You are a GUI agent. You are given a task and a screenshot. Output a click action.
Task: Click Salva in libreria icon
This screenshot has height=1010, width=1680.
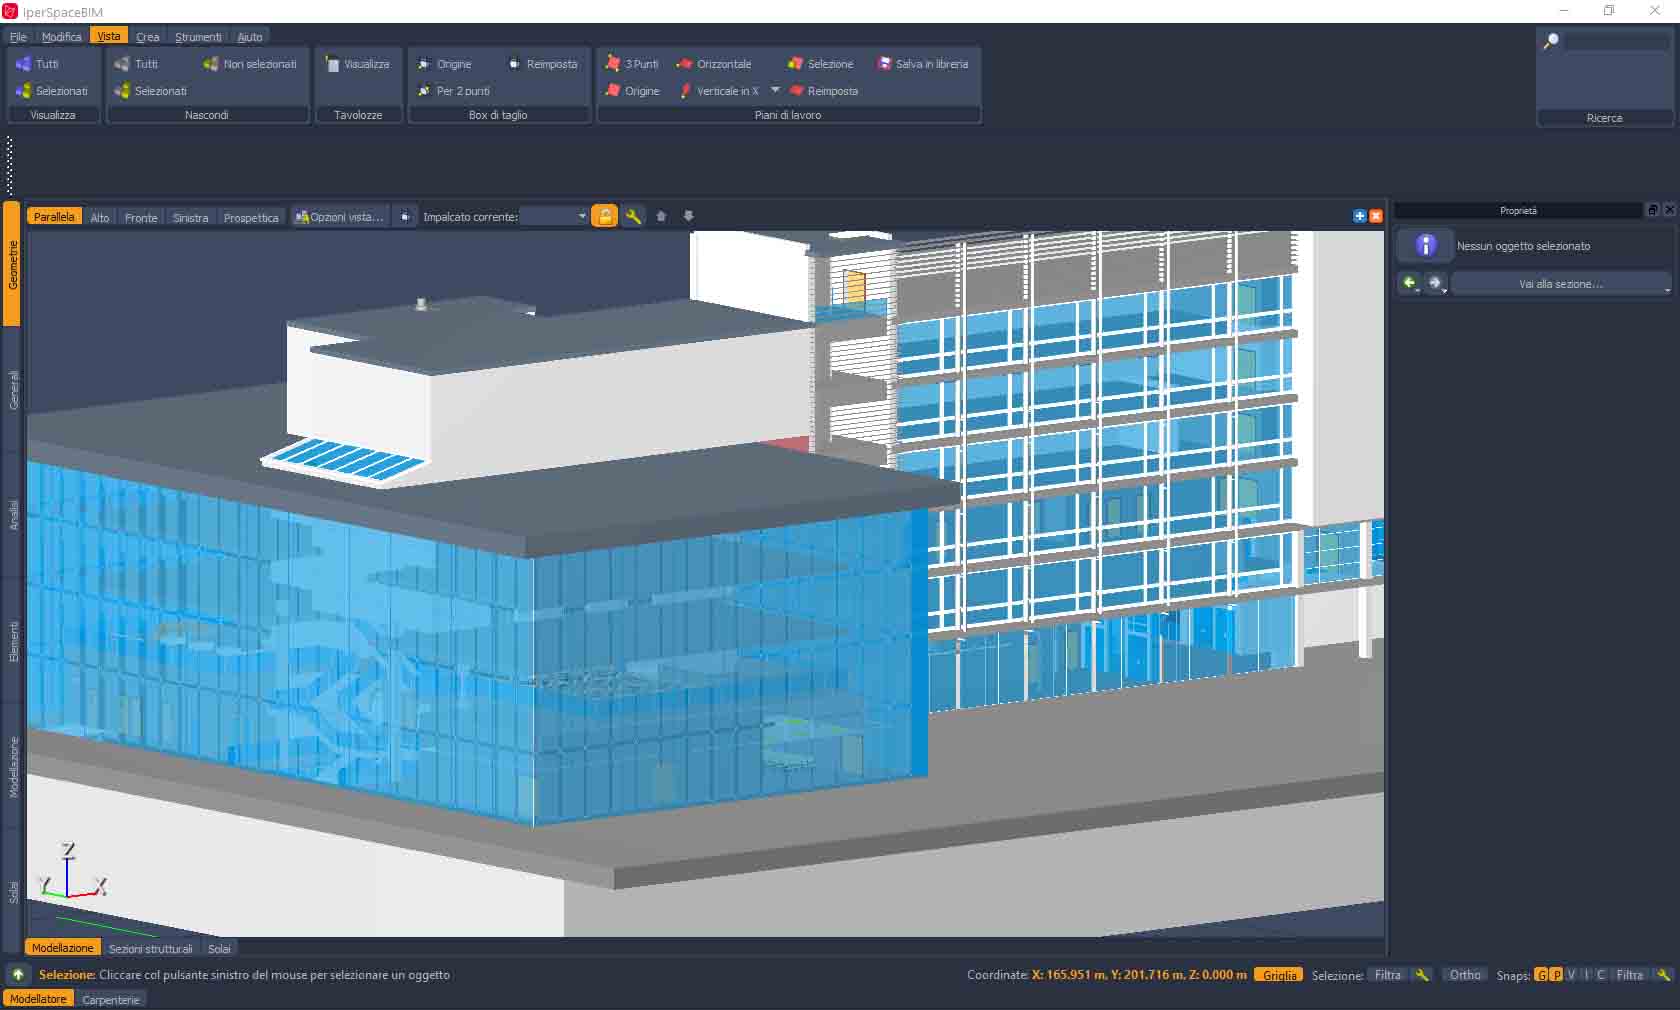[884, 64]
